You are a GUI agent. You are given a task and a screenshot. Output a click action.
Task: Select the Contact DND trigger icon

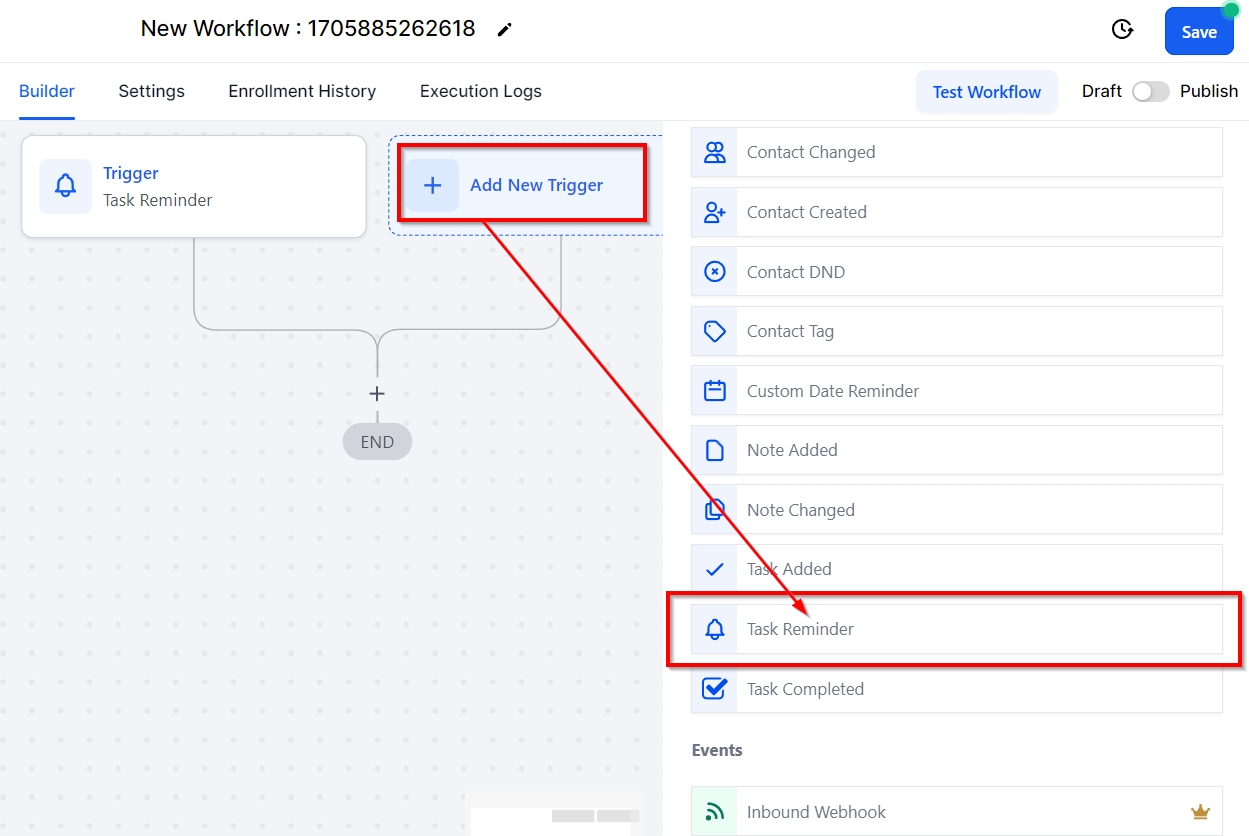click(715, 272)
